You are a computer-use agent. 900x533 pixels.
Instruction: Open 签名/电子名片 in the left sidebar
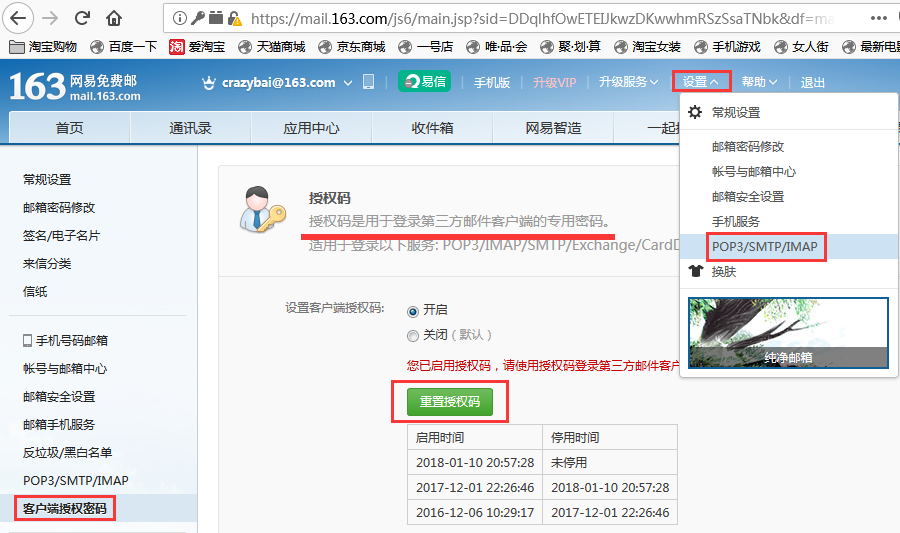[x=61, y=236]
